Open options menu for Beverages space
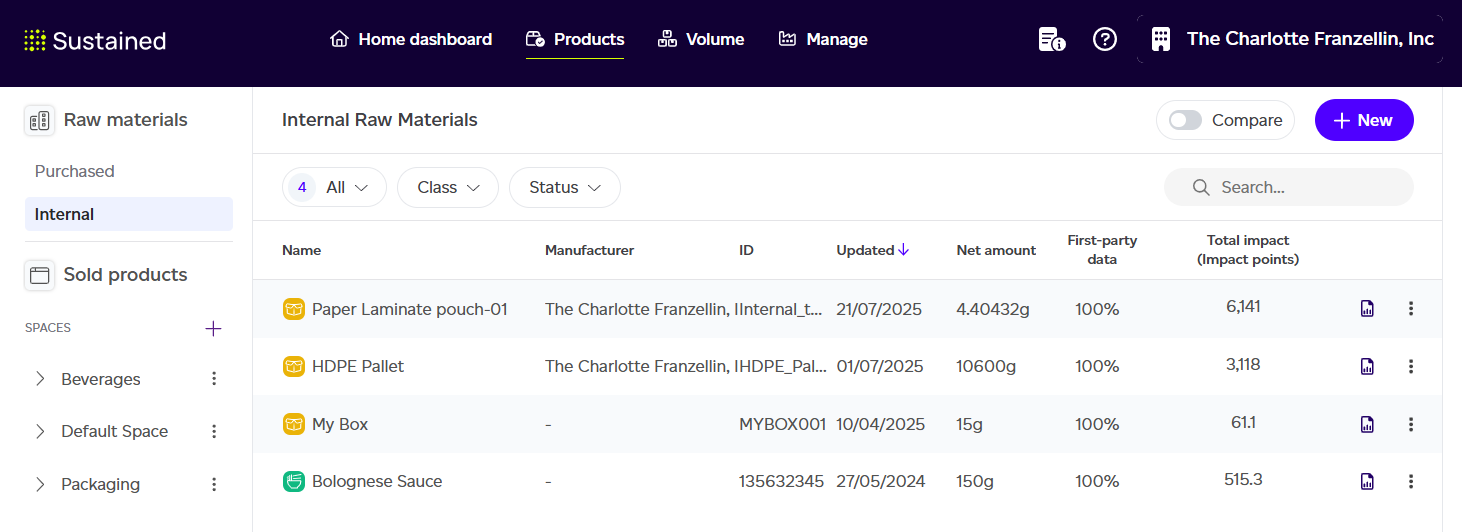This screenshot has height=532, width=1462. (214, 379)
